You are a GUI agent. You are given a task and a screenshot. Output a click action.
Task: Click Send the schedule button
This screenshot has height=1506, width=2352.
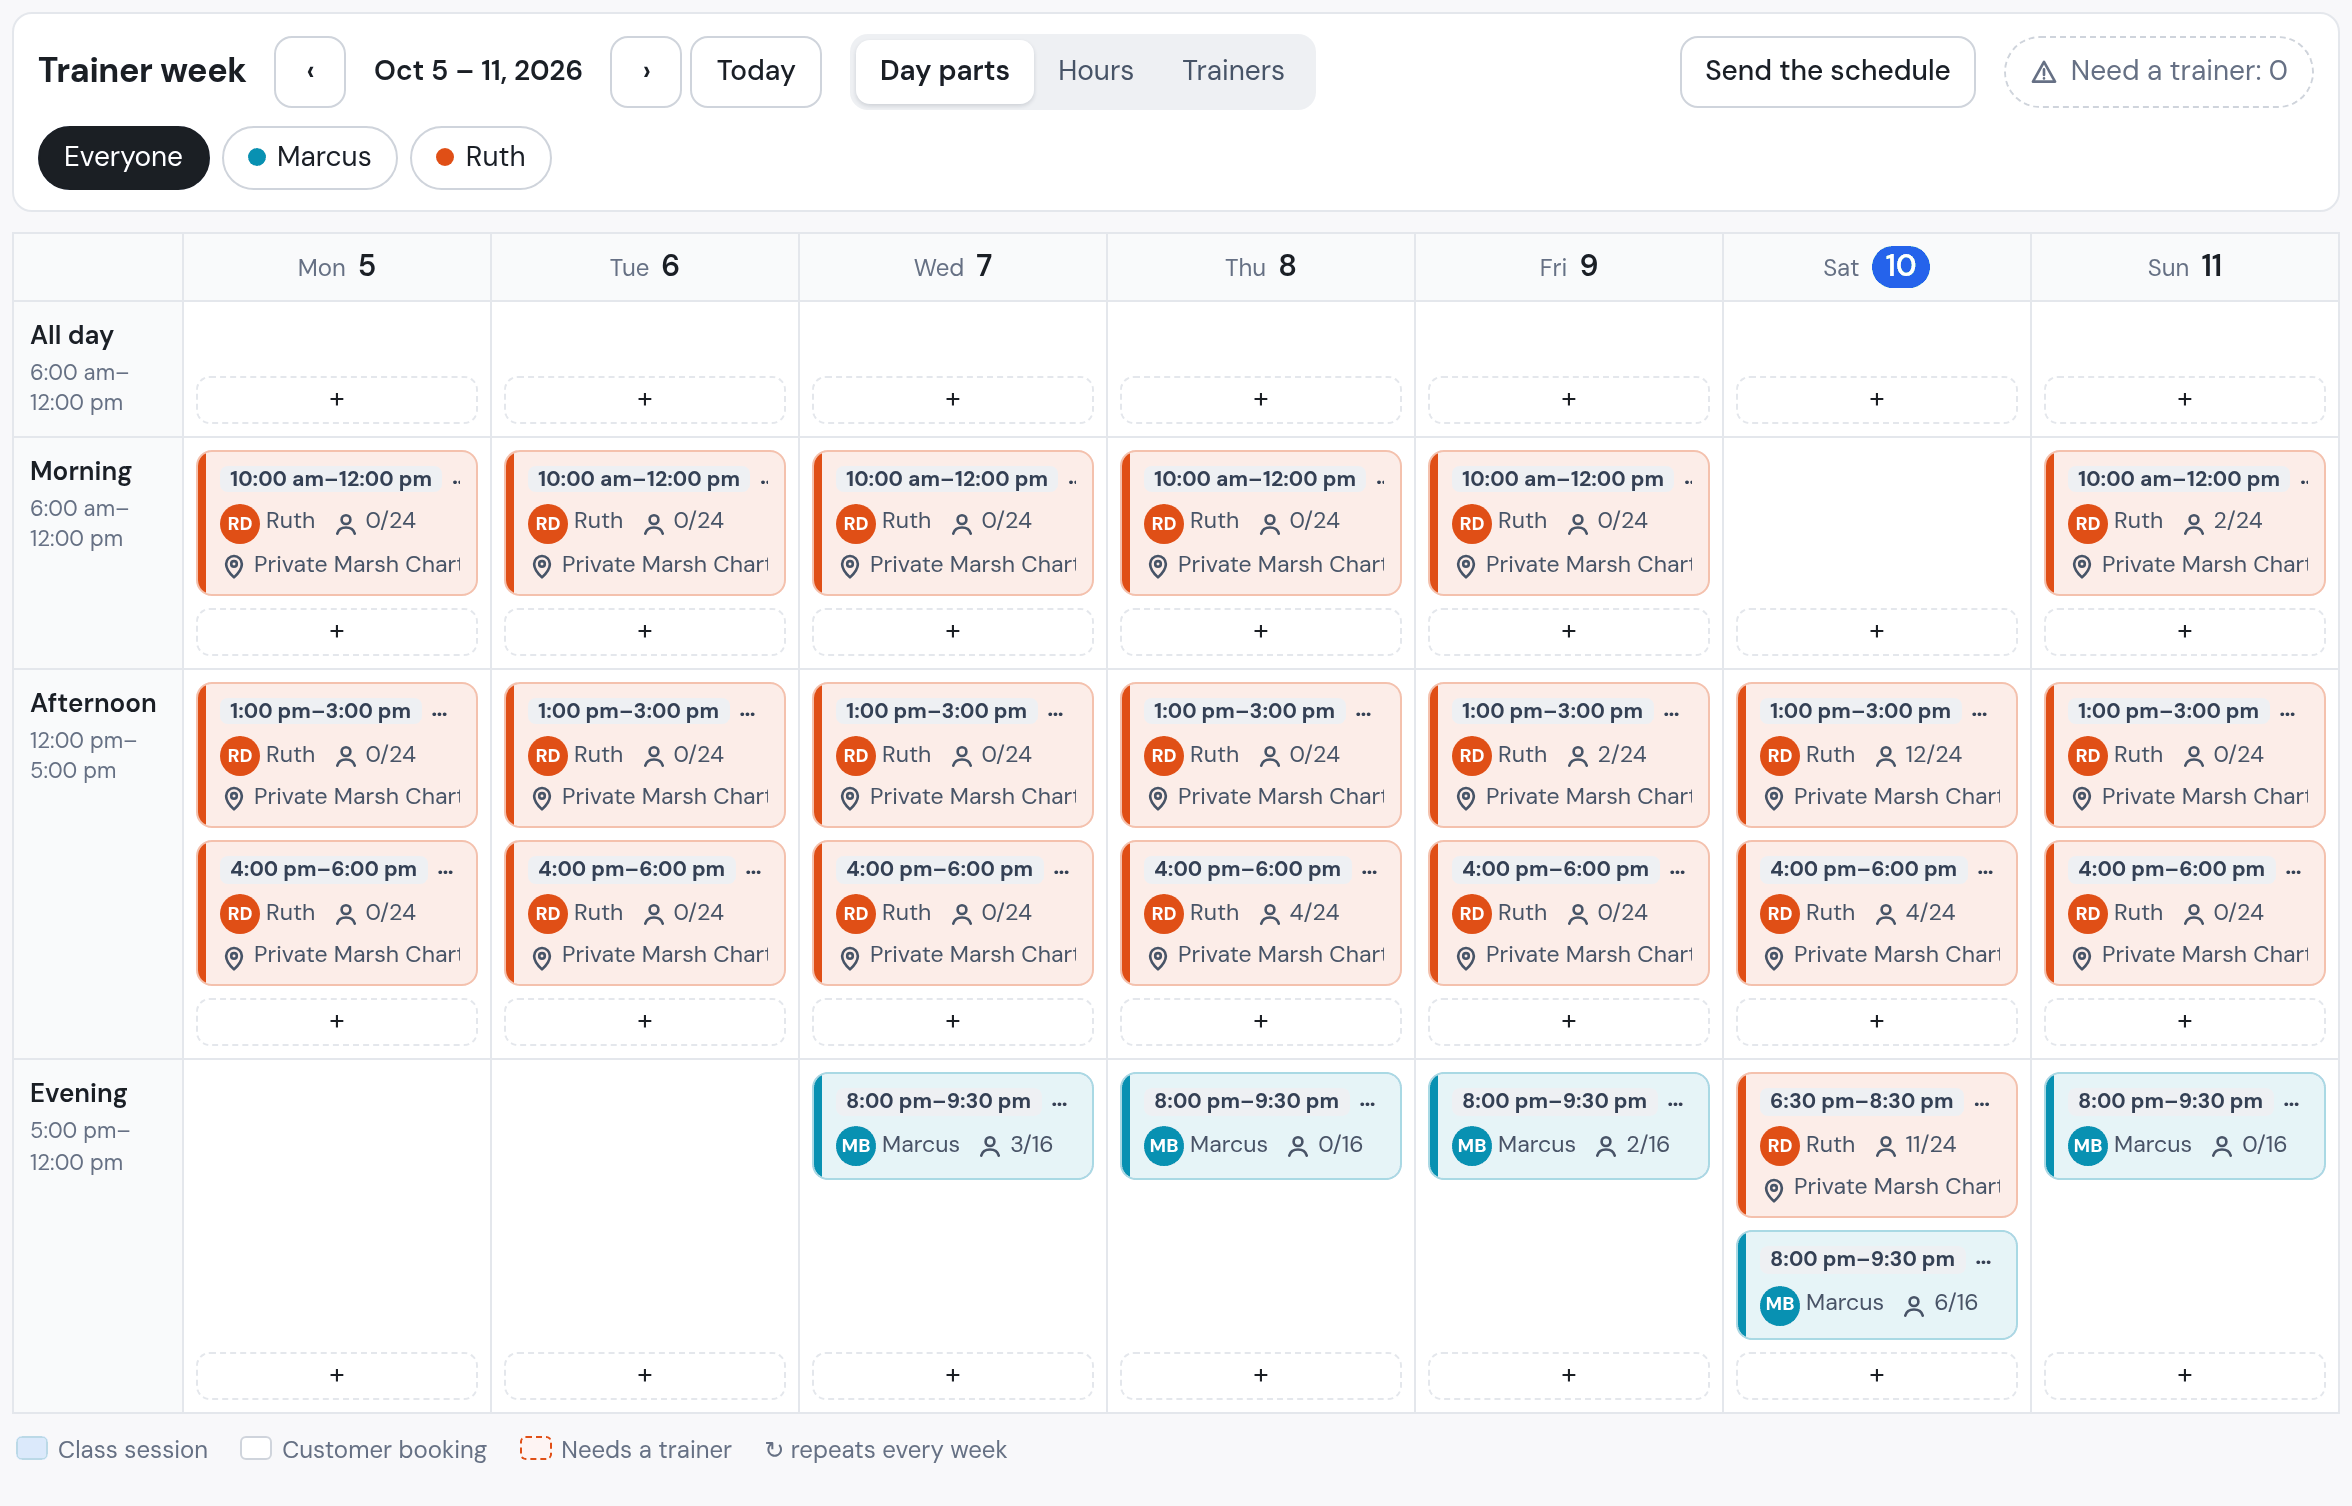tap(1828, 71)
